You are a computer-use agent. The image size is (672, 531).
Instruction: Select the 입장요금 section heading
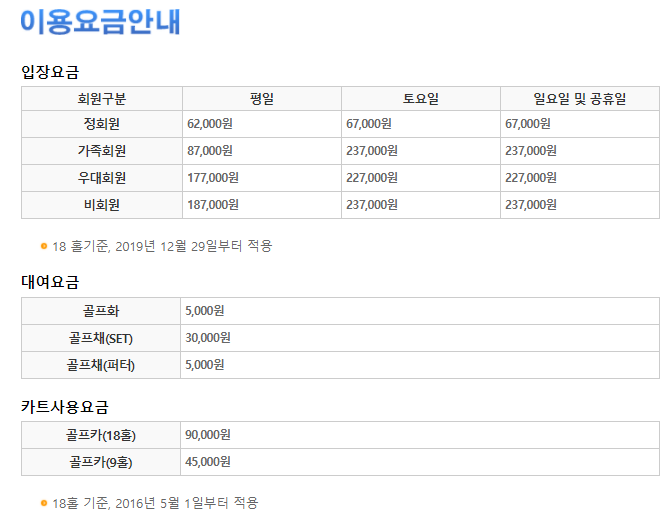point(50,72)
